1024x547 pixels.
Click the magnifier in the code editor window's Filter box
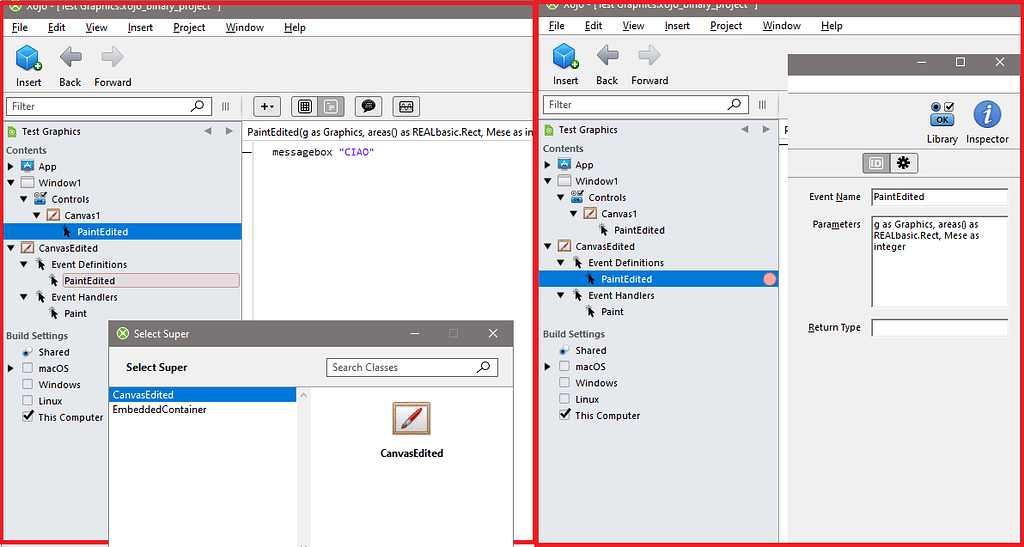coord(197,106)
